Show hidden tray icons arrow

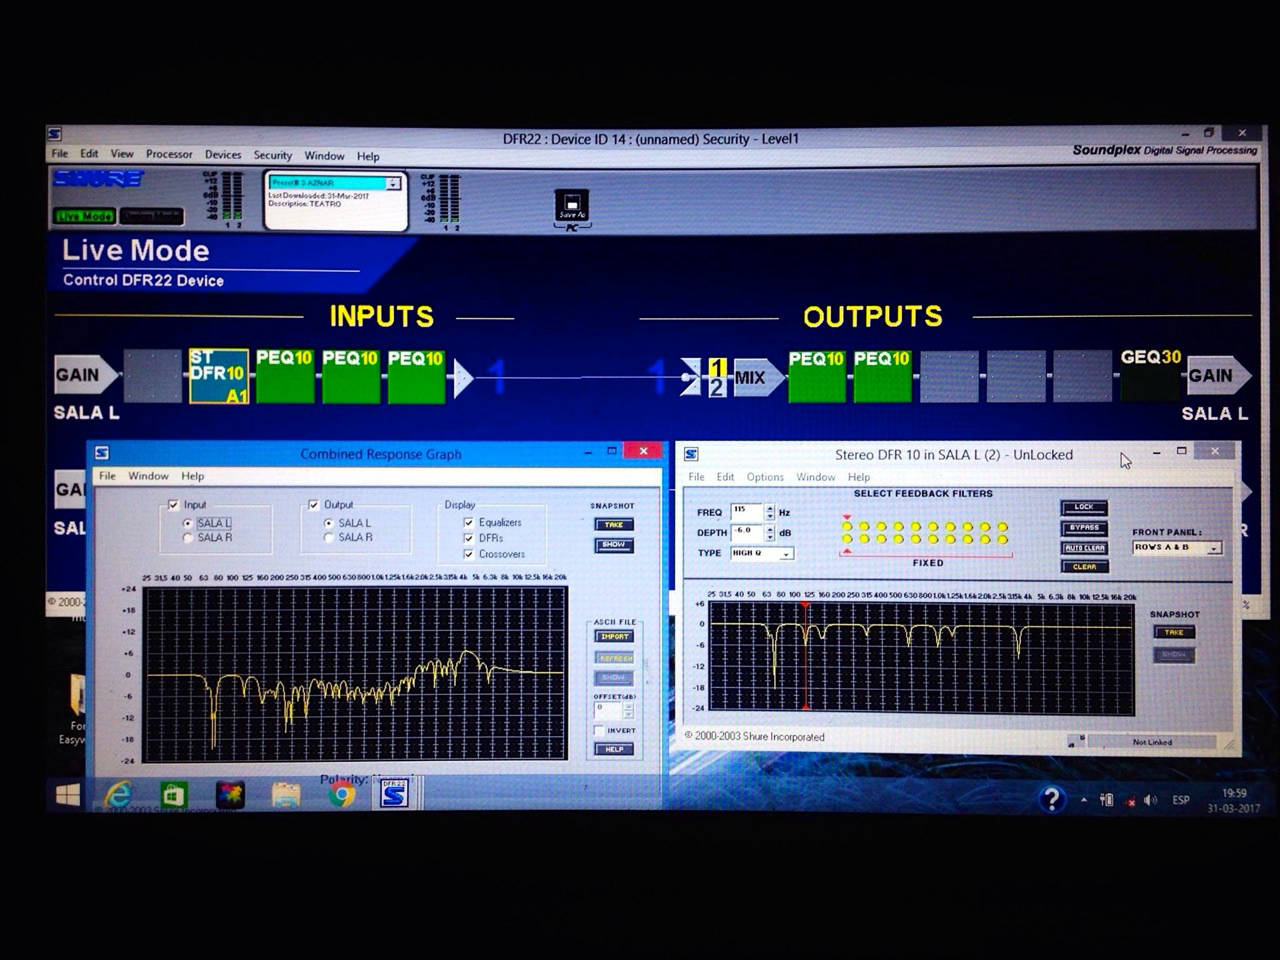tap(1084, 800)
